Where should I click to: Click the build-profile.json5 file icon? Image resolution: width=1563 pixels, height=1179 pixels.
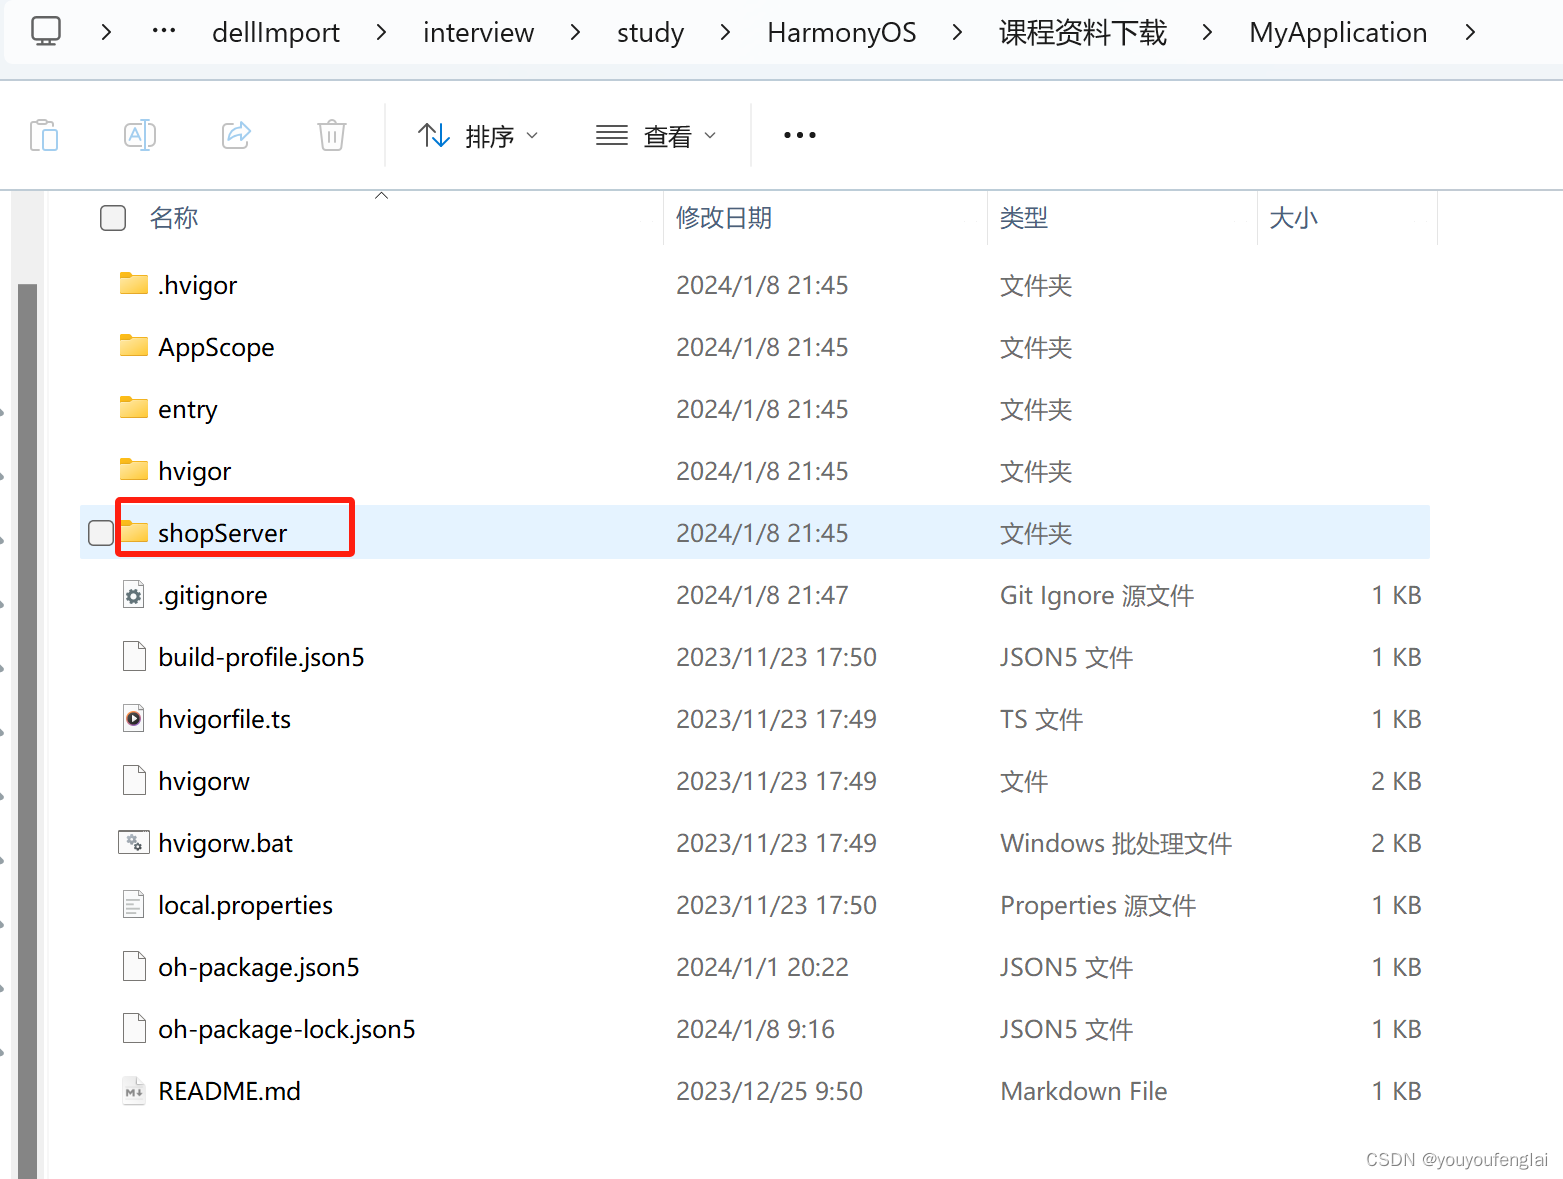(x=134, y=657)
